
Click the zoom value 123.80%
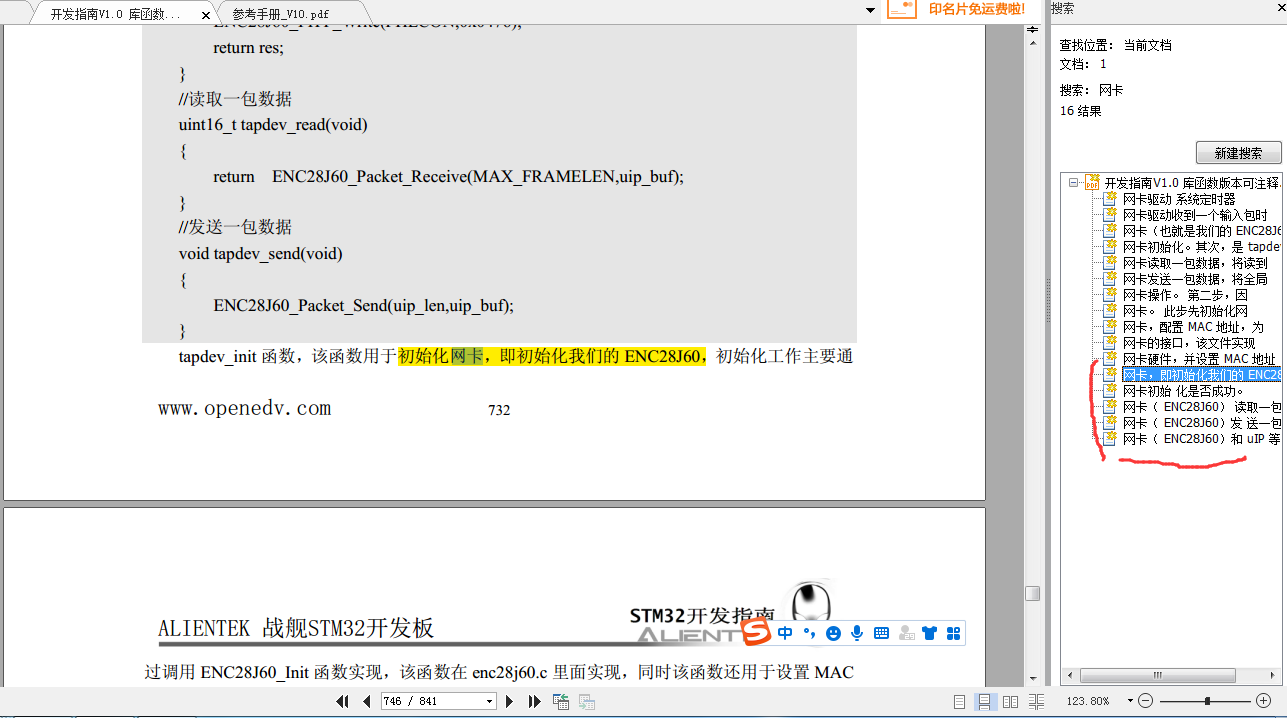point(1090,702)
